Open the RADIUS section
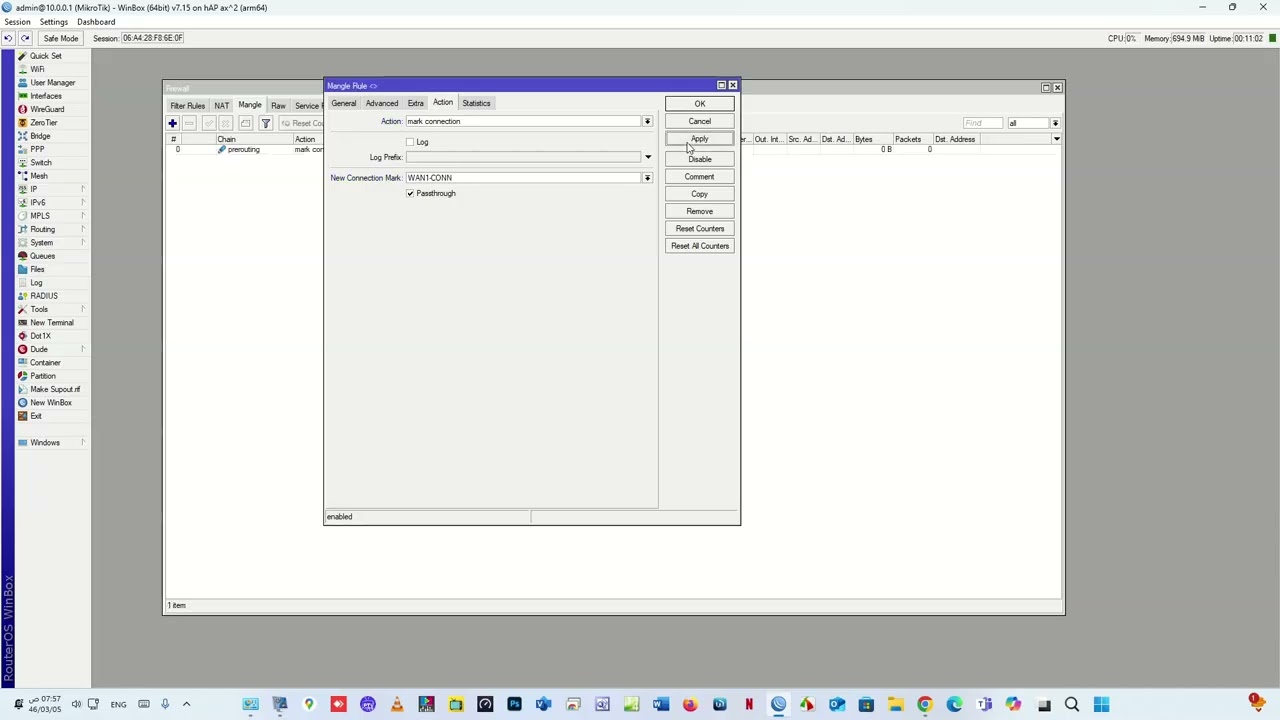 pos(43,296)
